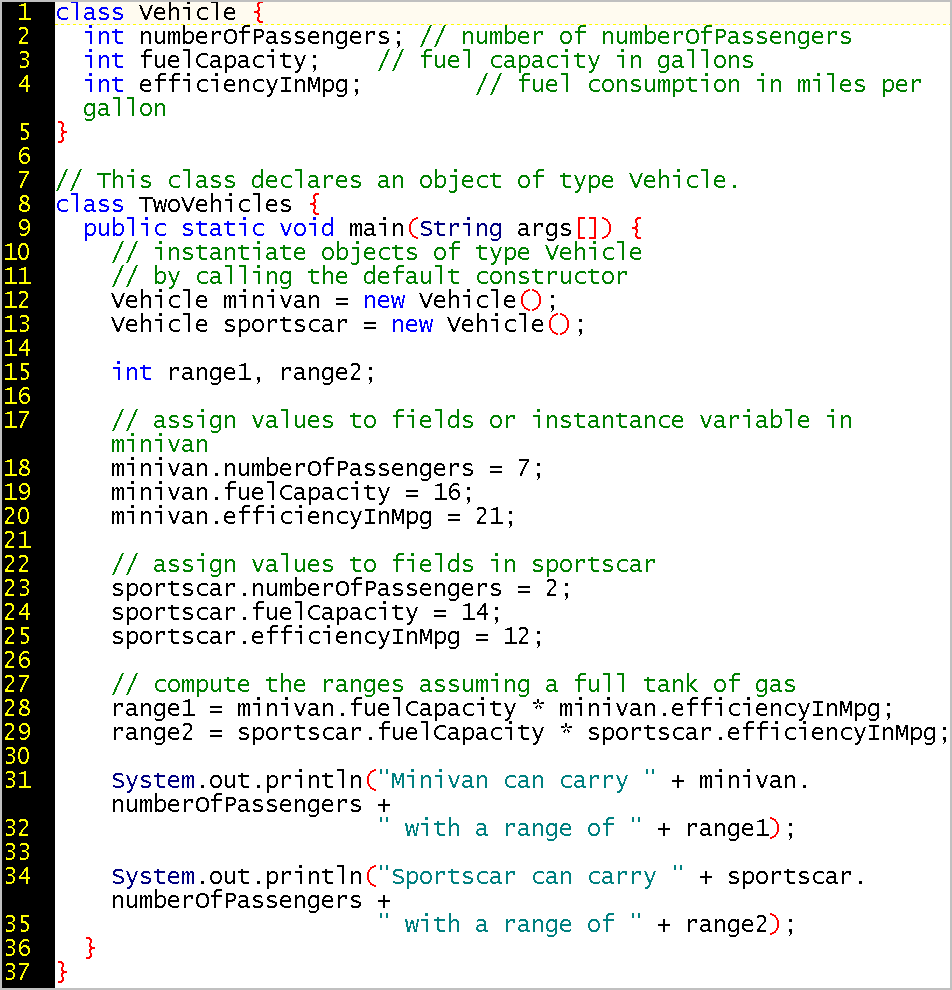Click the comment '// fuel capacity in gallons'

[x=566, y=60]
